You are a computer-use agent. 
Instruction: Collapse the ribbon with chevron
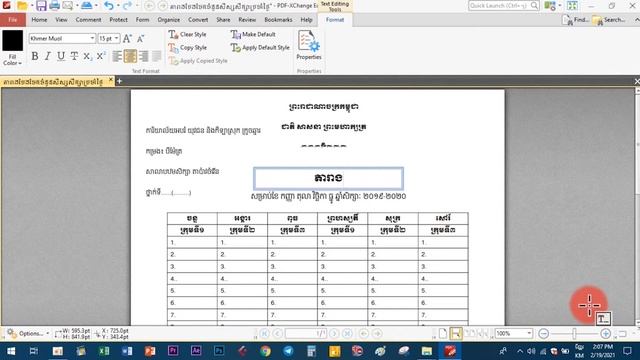[x=636, y=20]
